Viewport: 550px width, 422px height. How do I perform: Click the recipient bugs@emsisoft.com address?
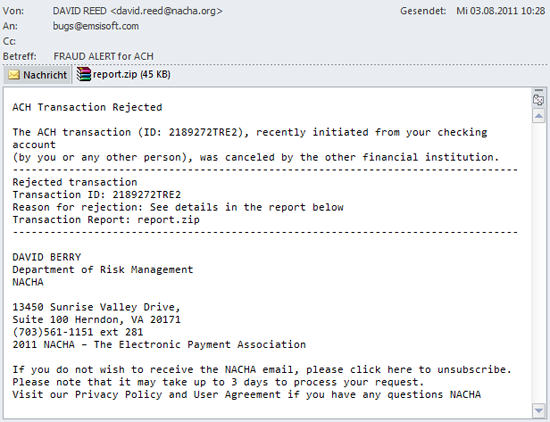tap(96, 26)
